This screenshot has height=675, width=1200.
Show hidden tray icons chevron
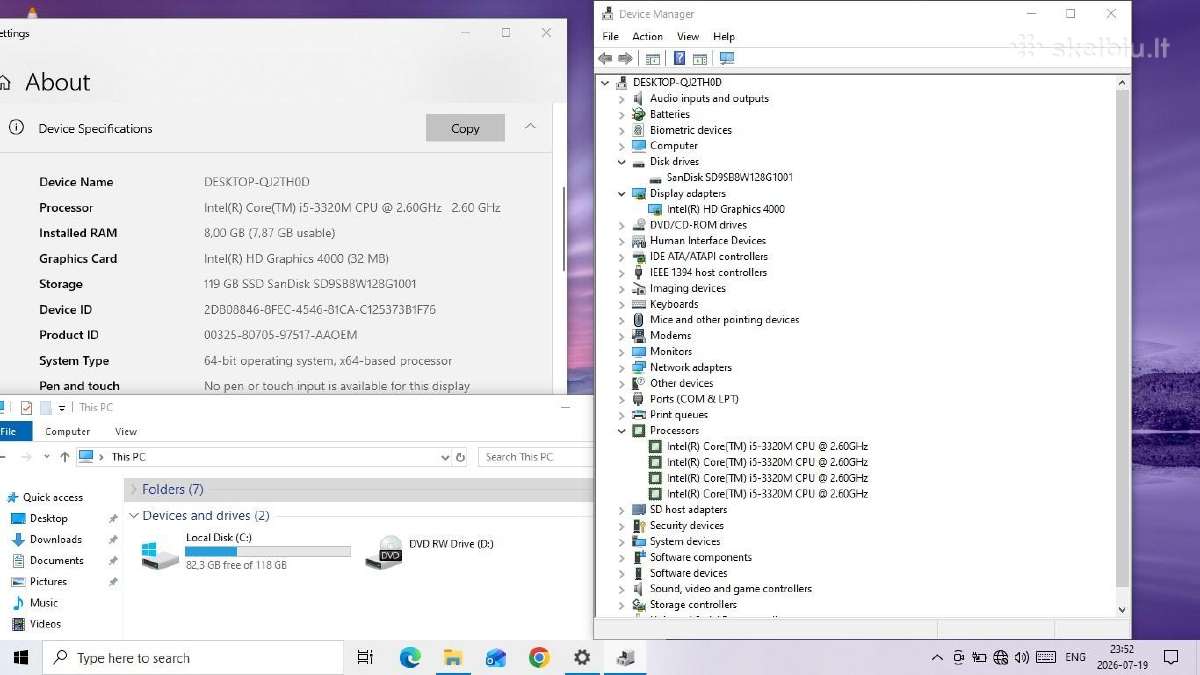tap(937, 657)
